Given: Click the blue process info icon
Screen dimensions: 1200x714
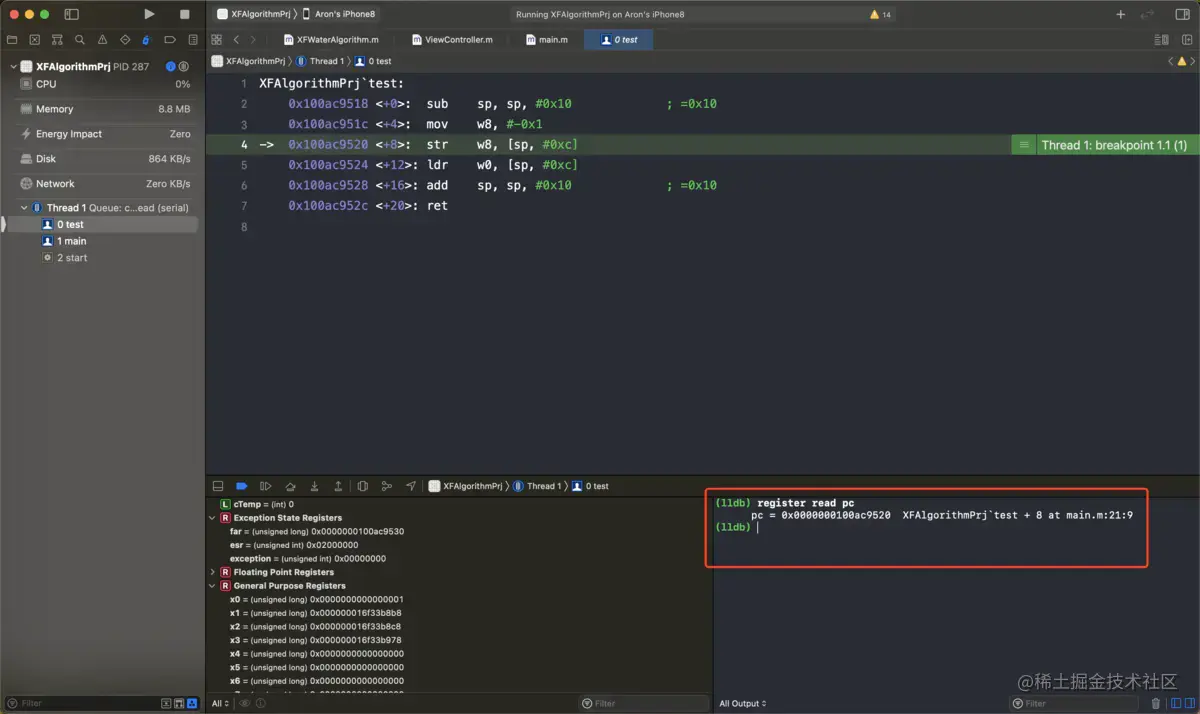Looking at the screenshot, I should 171,67.
